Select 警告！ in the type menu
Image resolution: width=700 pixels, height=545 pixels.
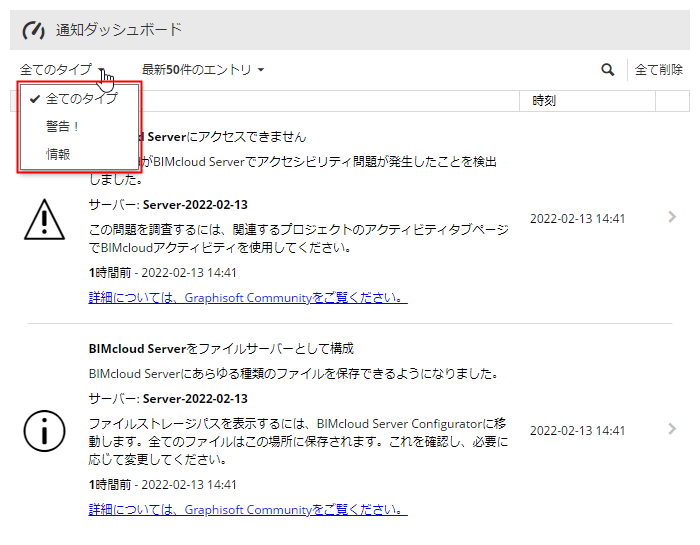click(79, 126)
